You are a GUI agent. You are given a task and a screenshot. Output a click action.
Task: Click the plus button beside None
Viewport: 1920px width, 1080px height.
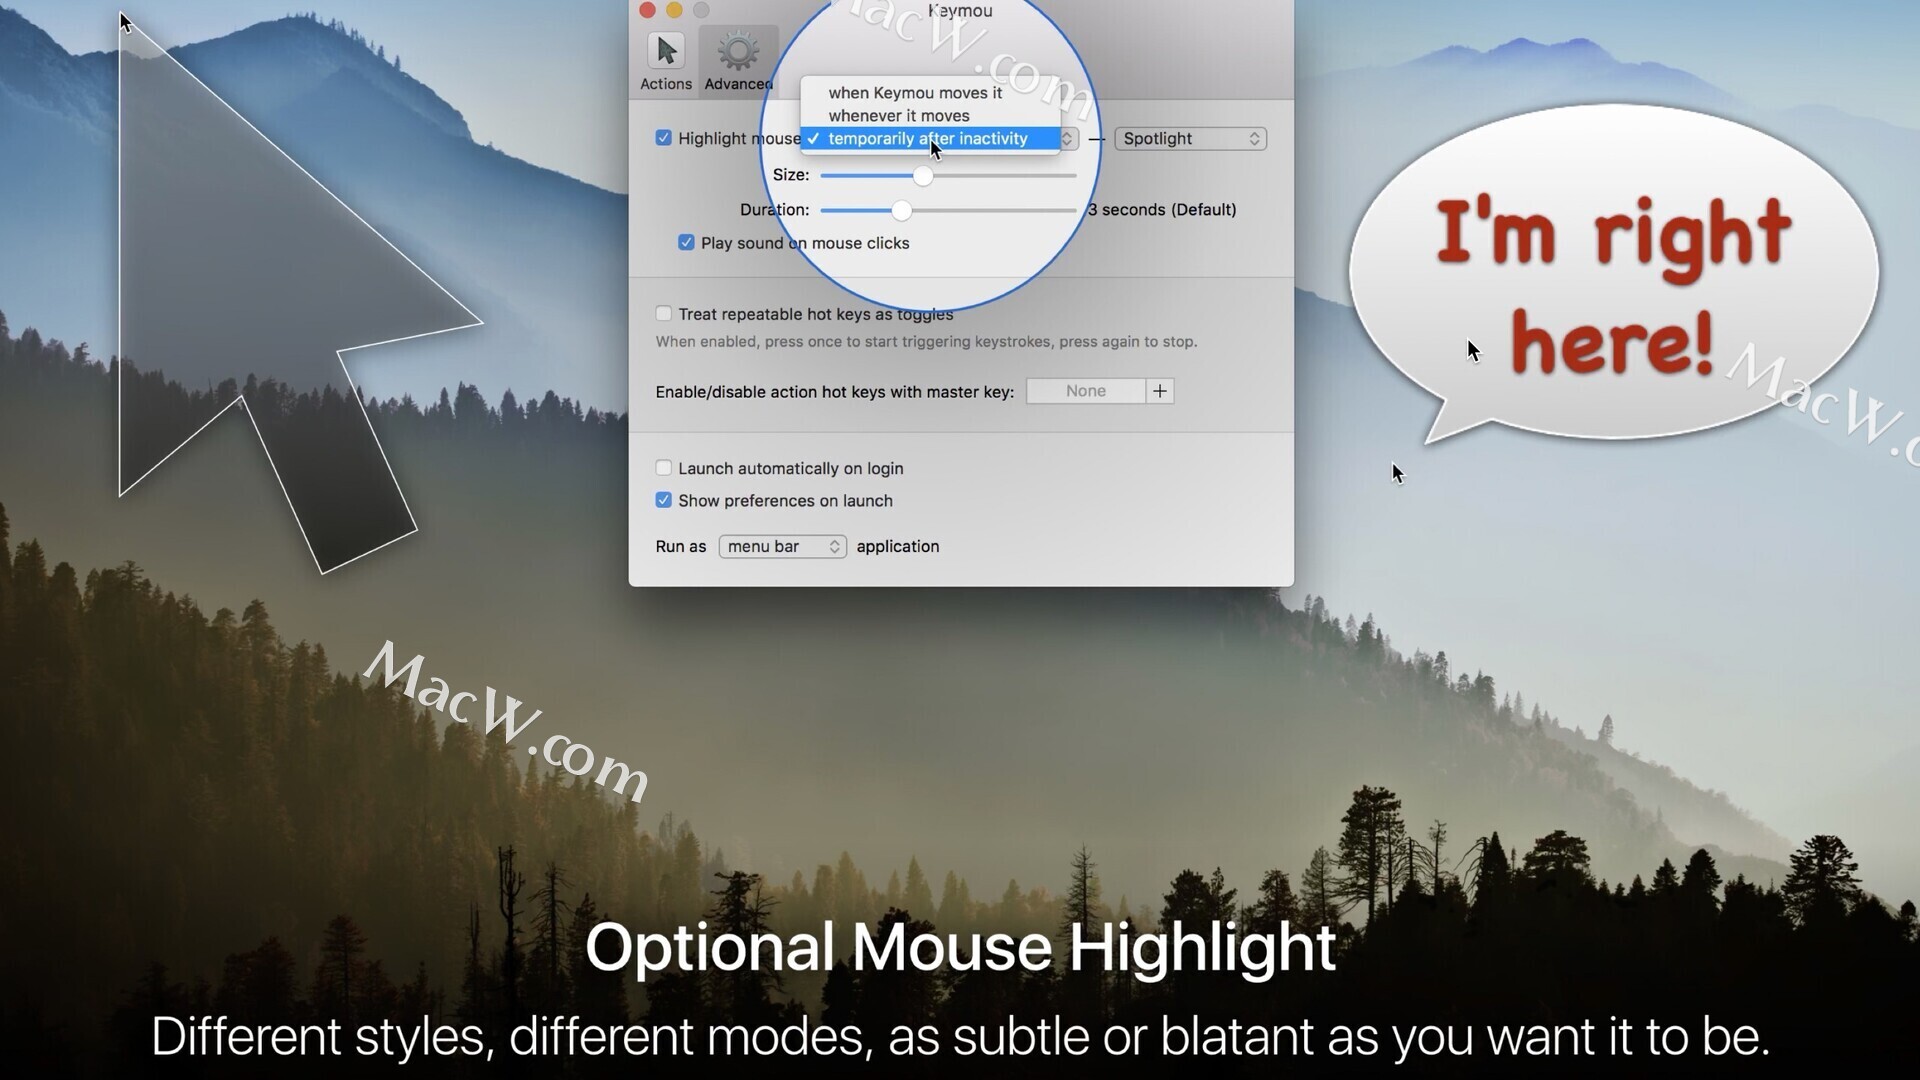pos(1160,391)
